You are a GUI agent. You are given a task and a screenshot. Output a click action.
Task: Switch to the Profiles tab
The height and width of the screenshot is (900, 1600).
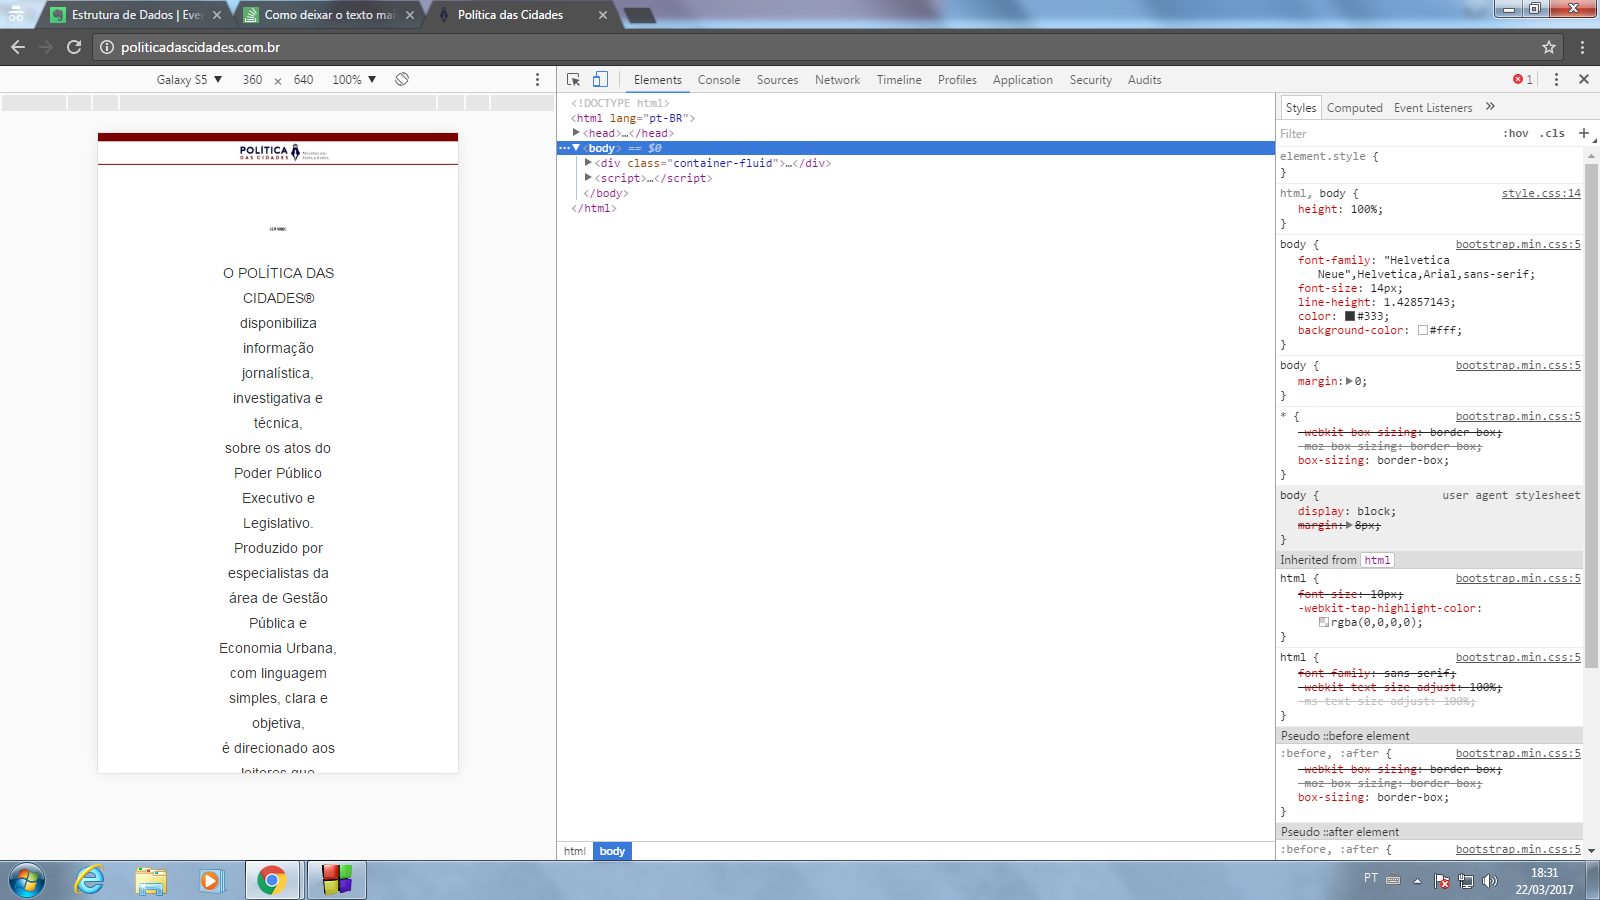click(957, 80)
